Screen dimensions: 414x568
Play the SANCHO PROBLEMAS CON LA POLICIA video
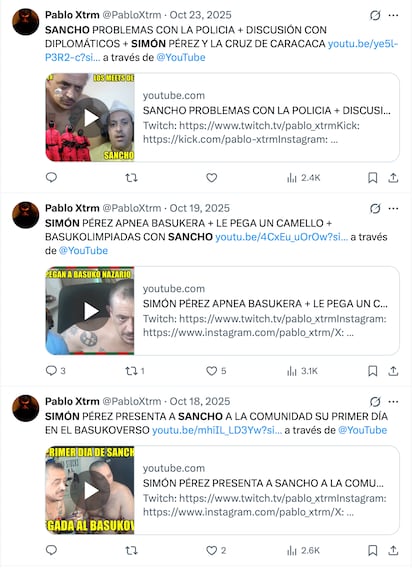[90, 118]
